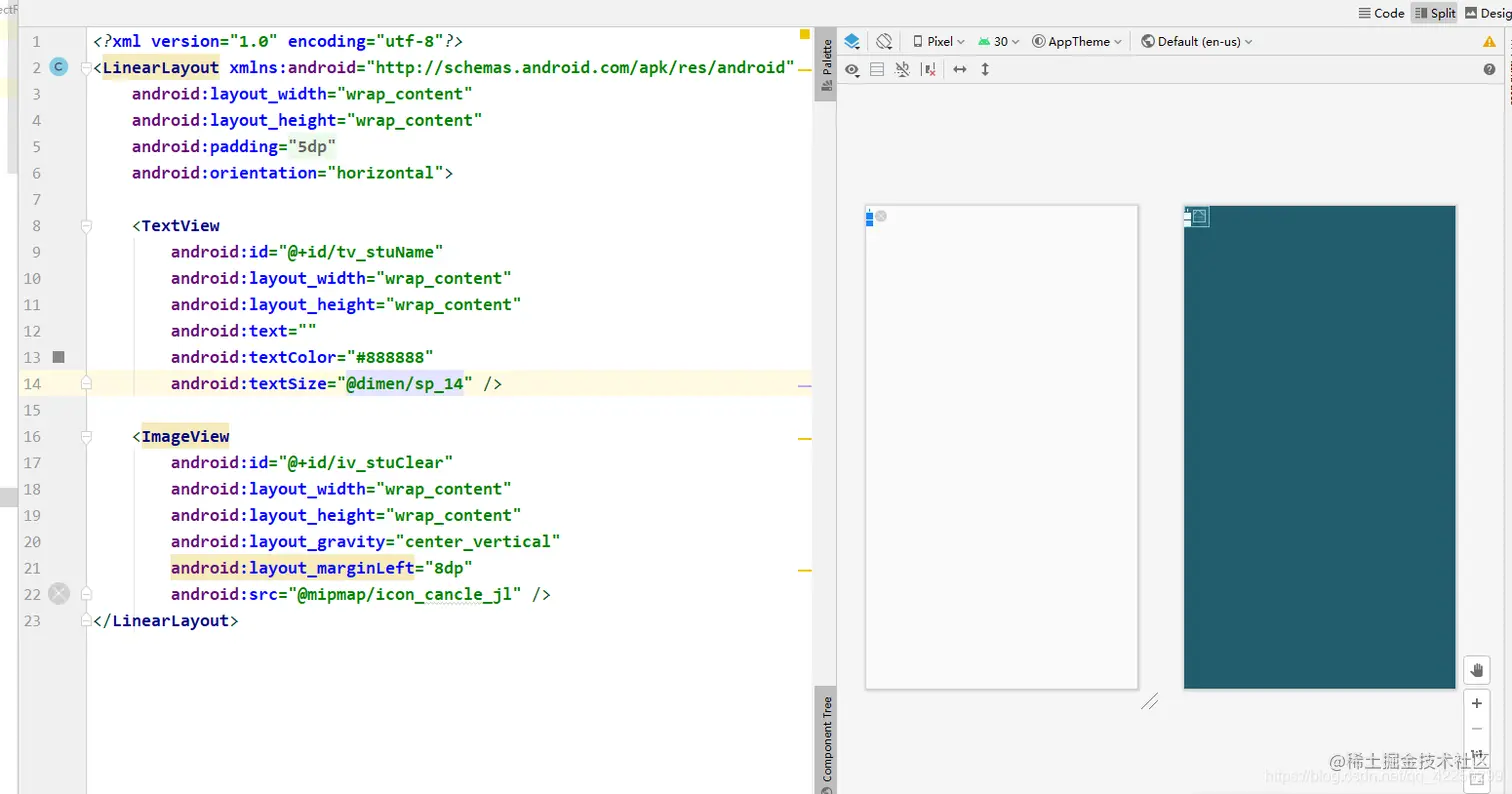Click line number 15 in gutter
This screenshot has height=794, width=1512.
(x=31, y=410)
